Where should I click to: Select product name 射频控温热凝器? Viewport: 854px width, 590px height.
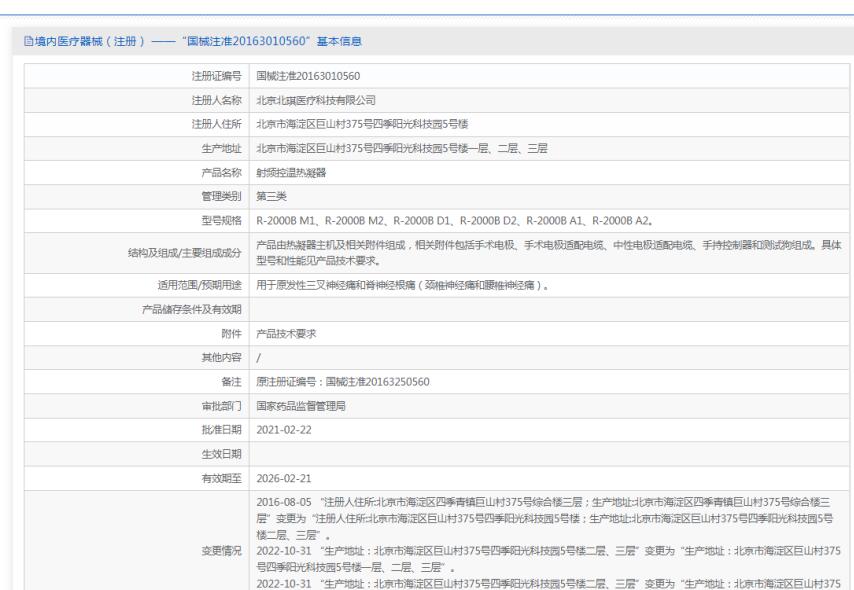click(291, 173)
